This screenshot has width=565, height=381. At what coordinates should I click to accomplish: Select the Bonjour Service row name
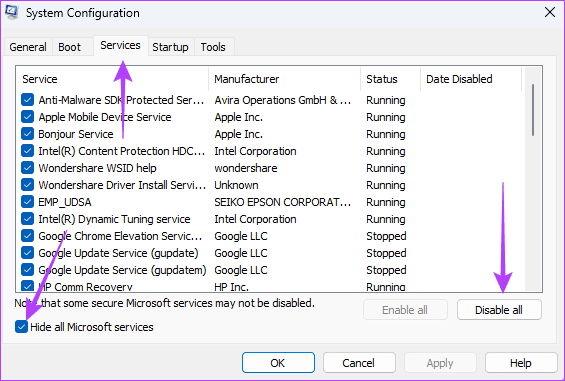tap(76, 134)
